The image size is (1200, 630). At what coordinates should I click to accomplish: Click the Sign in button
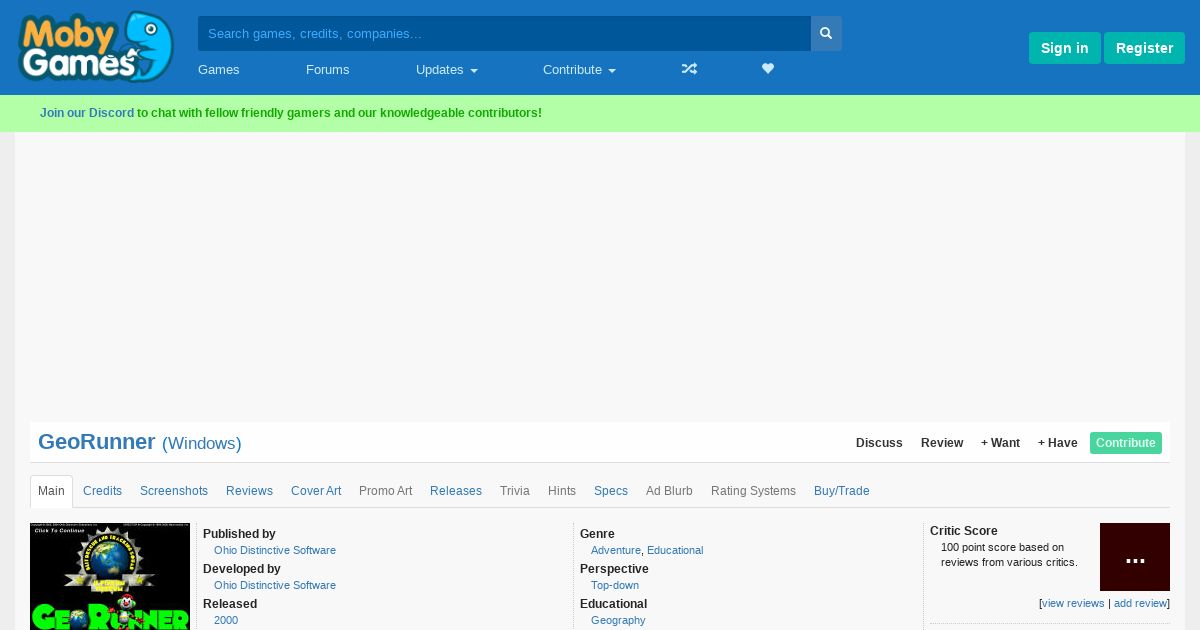click(1064, 48)
